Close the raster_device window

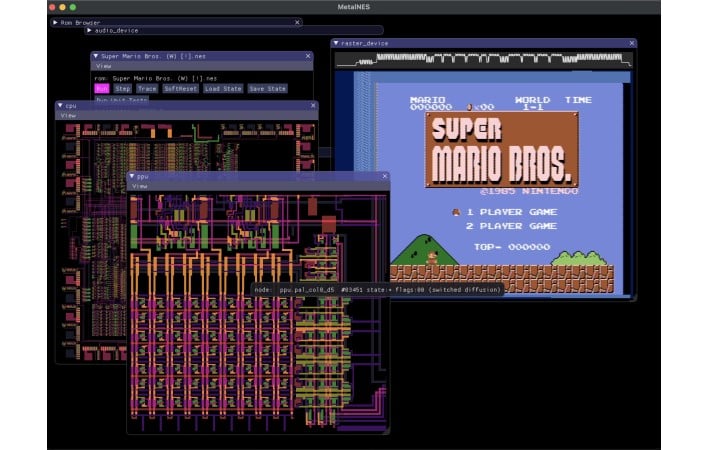click(630, 43)
